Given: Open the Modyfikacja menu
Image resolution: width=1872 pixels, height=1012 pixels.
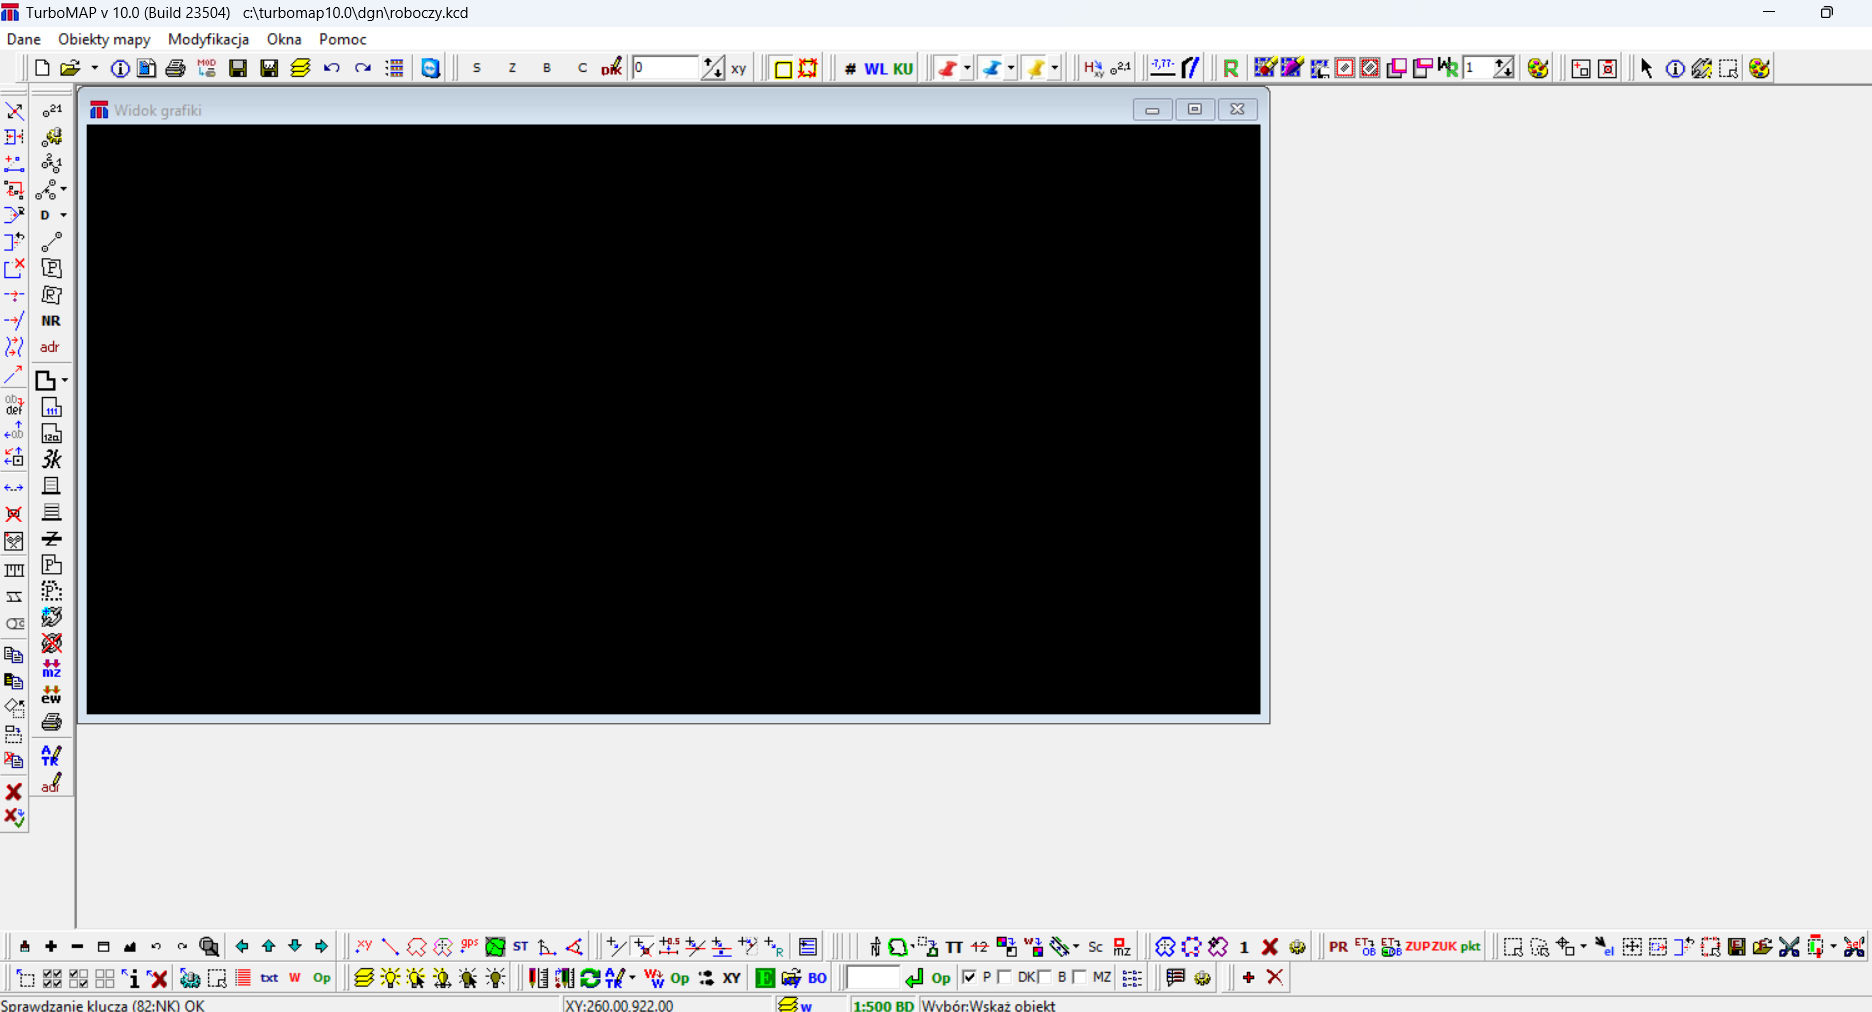Looking at the screenshot, I should [207, 39].
